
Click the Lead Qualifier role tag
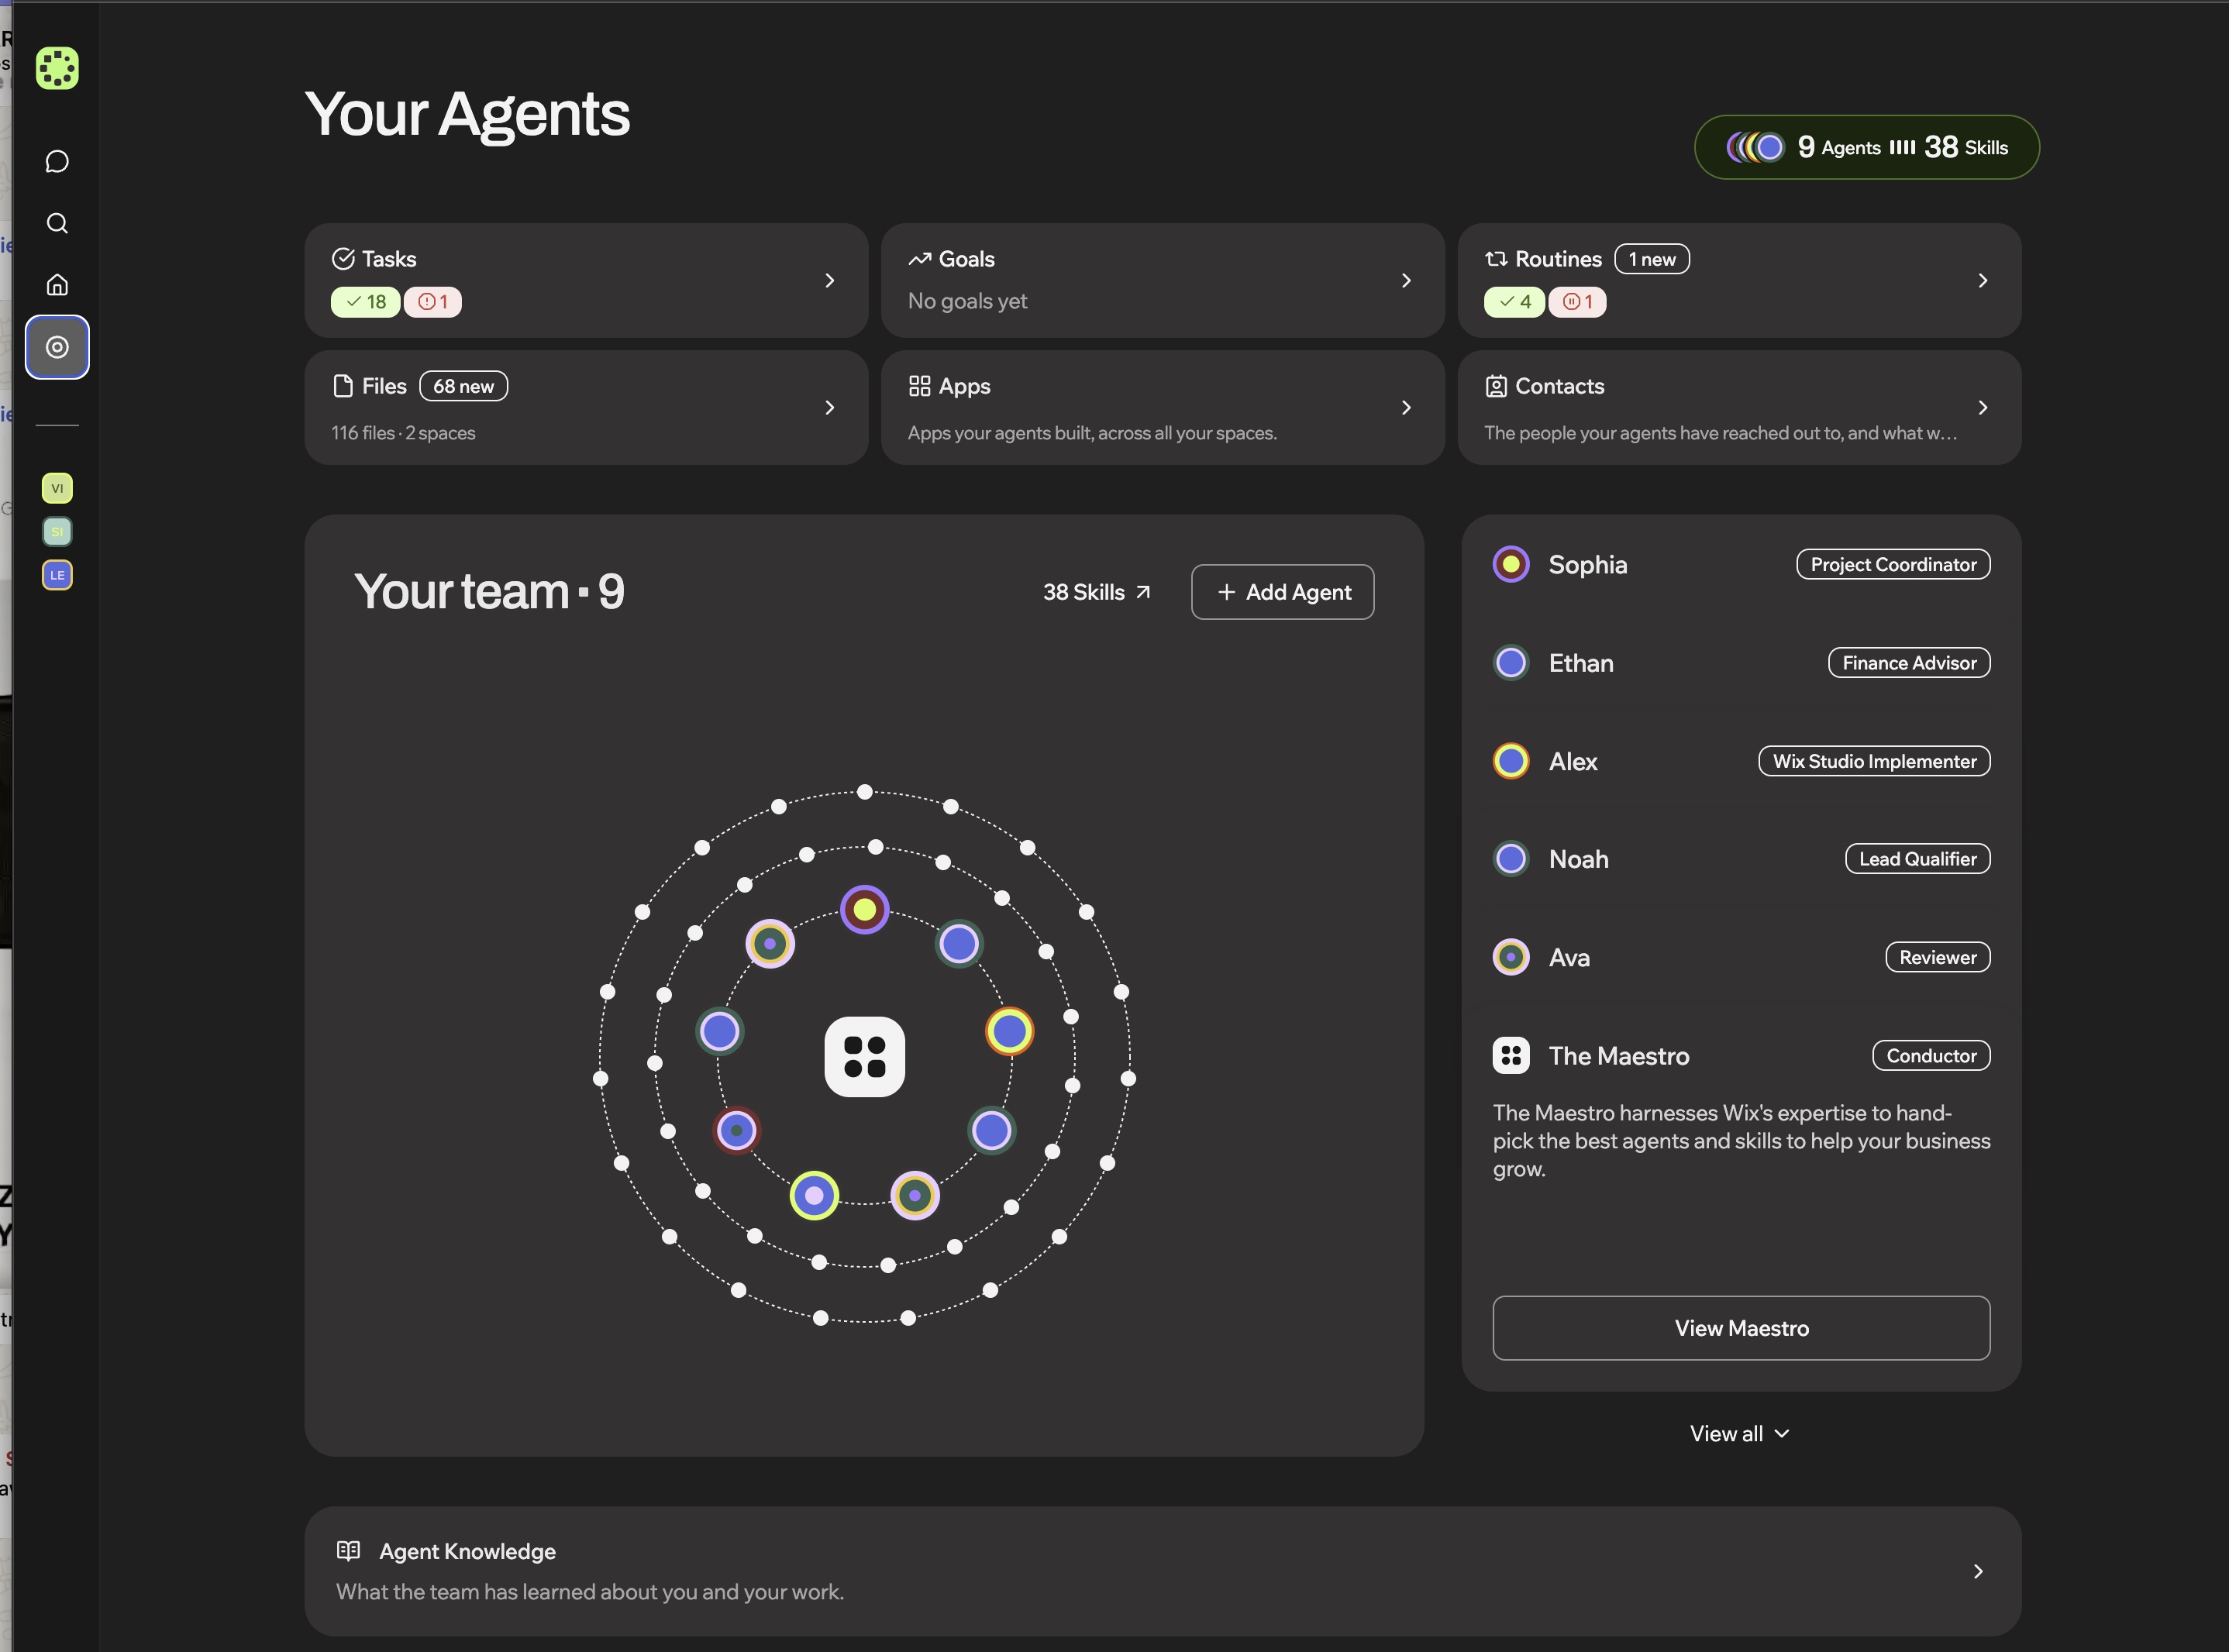click(1917, 859)
